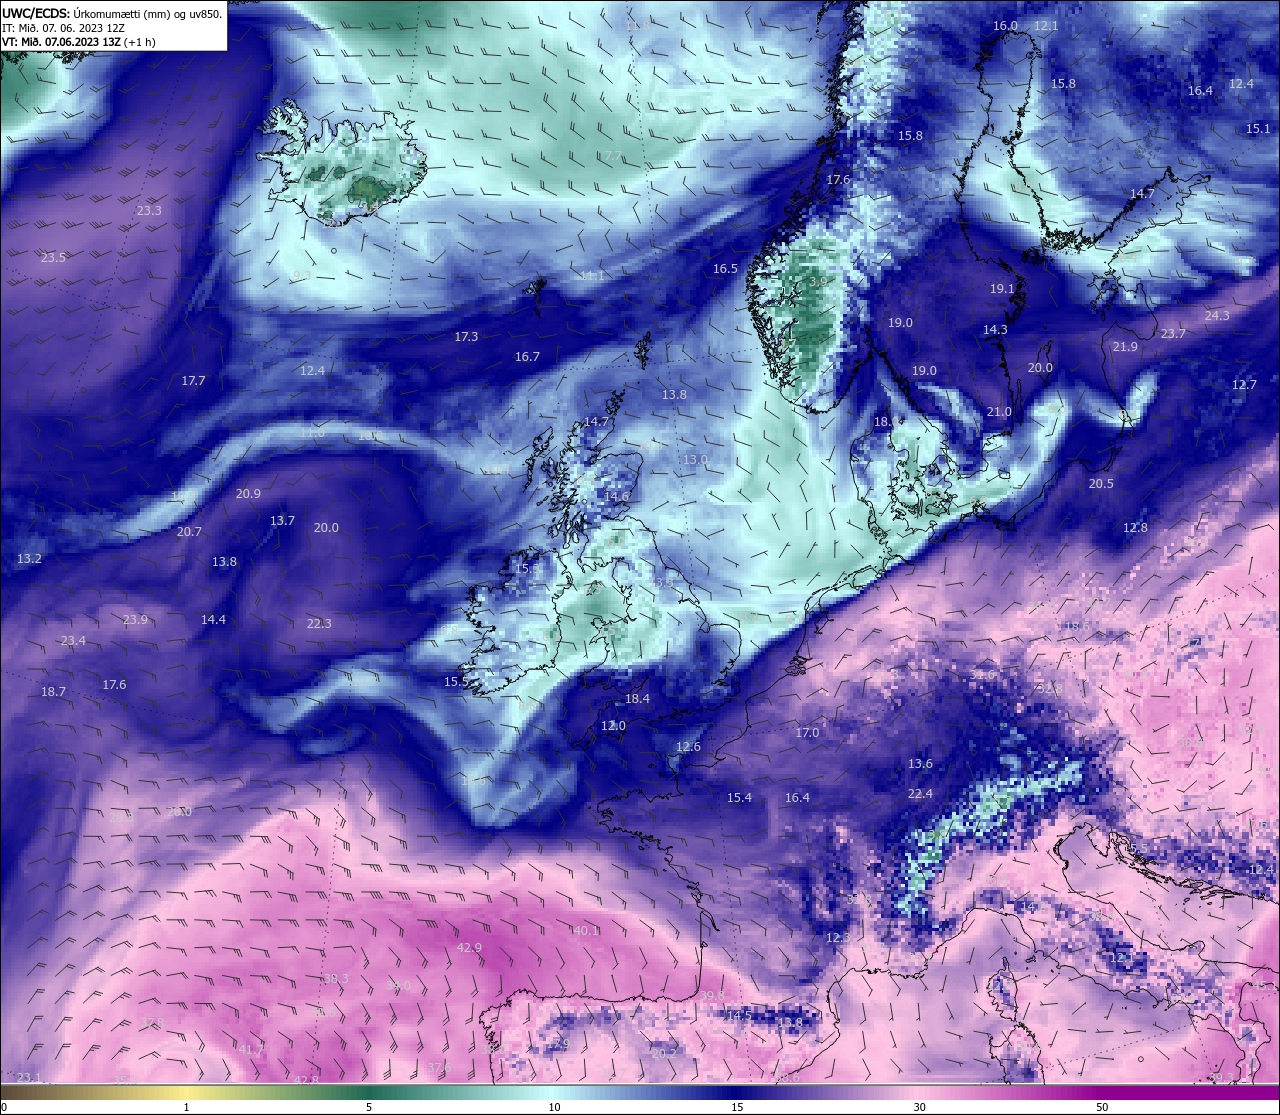Click the 20.9 value label
This screenshot has width=1280, height=1115.
(x=248, y=493)
